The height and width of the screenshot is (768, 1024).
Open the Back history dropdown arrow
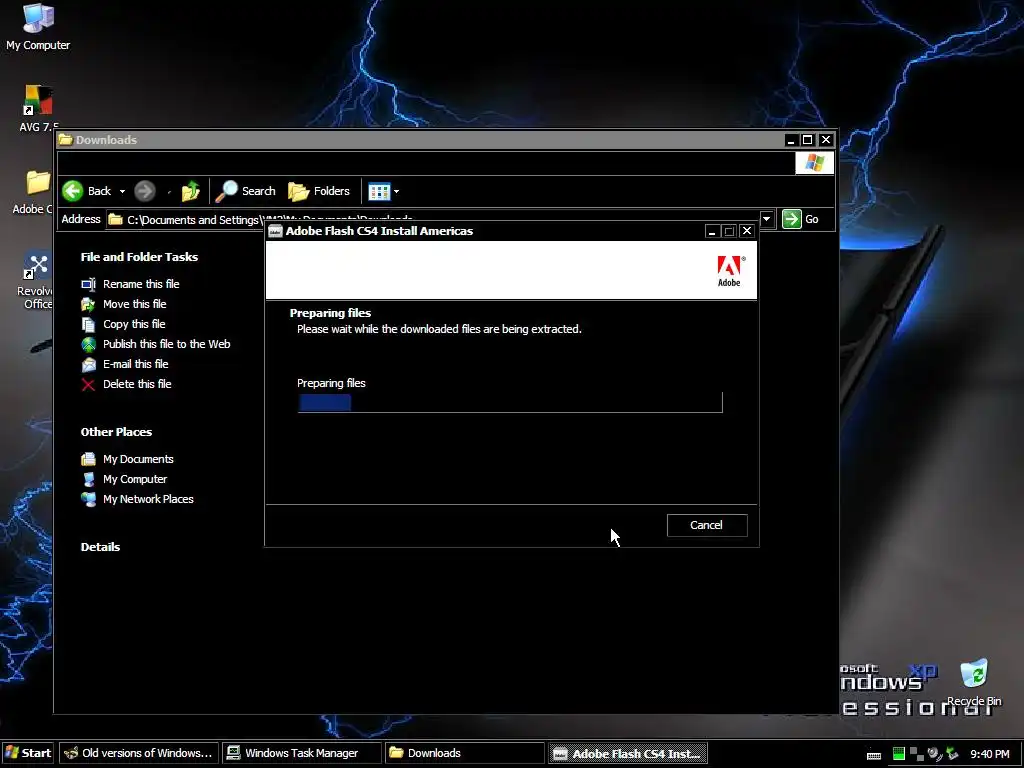122,191
